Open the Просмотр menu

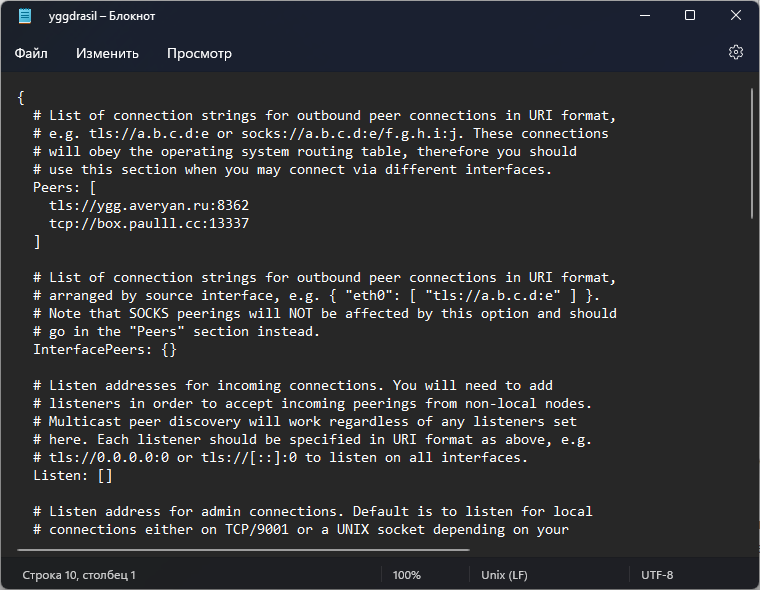(199, 53)
